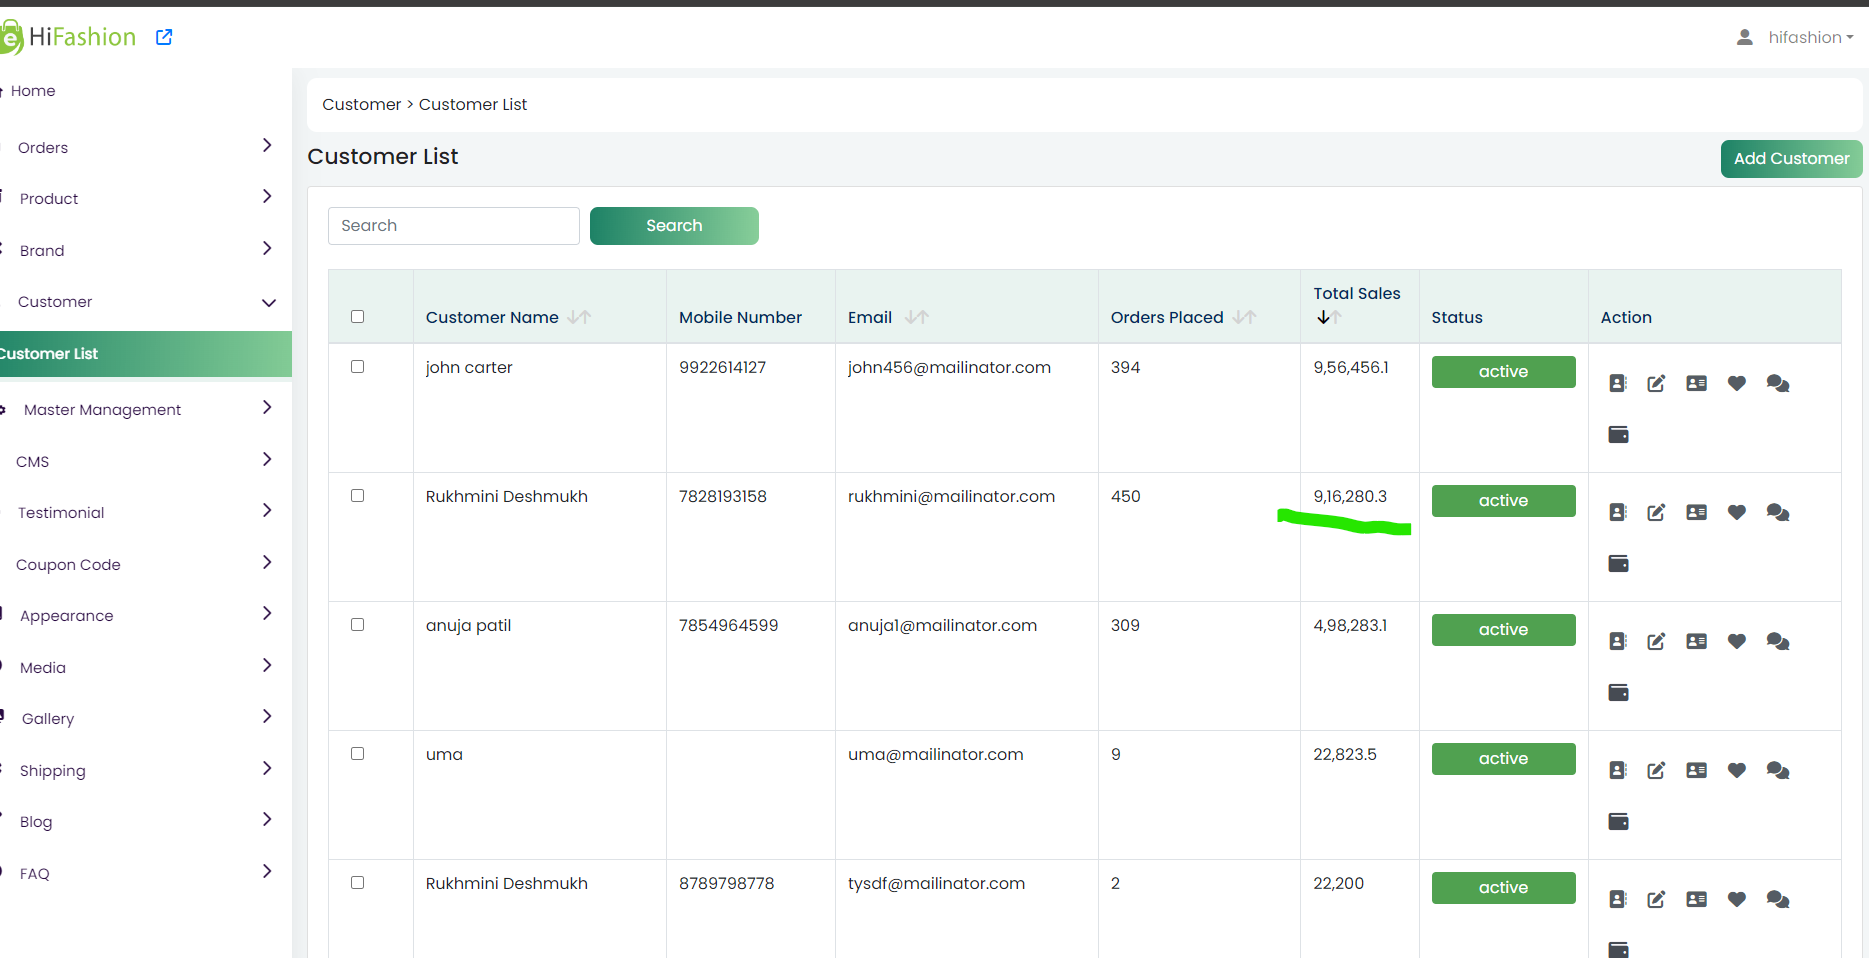Click address book icon for rukhmini@mailinator.com
Screen dimensions: 1869x958
(x=1618, y=512)
